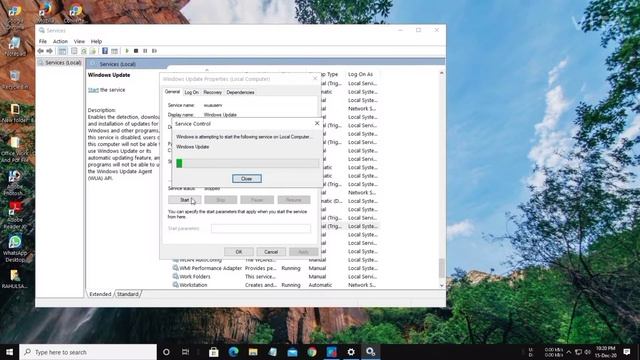Open Settings gear from the taskbar
Viewport: 640px width, 360px height.
pyautogui.click(x=351, y=352)
